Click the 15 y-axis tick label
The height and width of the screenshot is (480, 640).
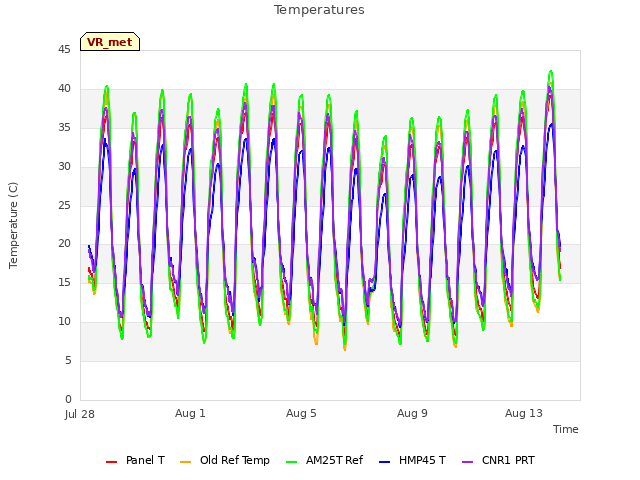64,282
